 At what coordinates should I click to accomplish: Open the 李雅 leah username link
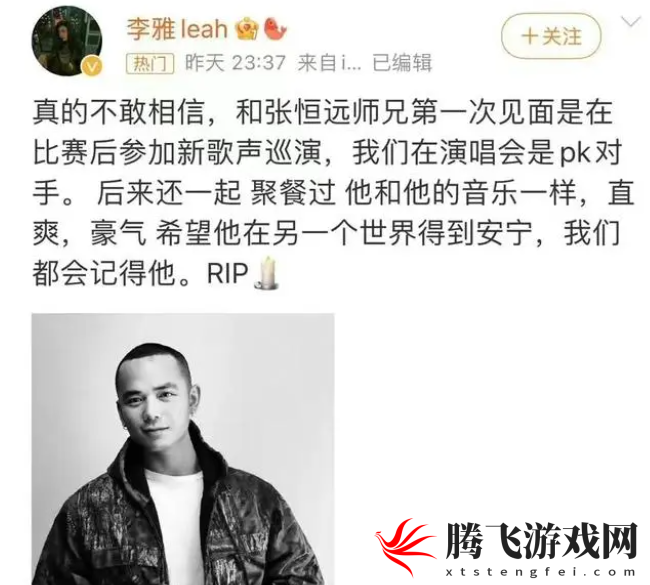[x=177, y=29]
